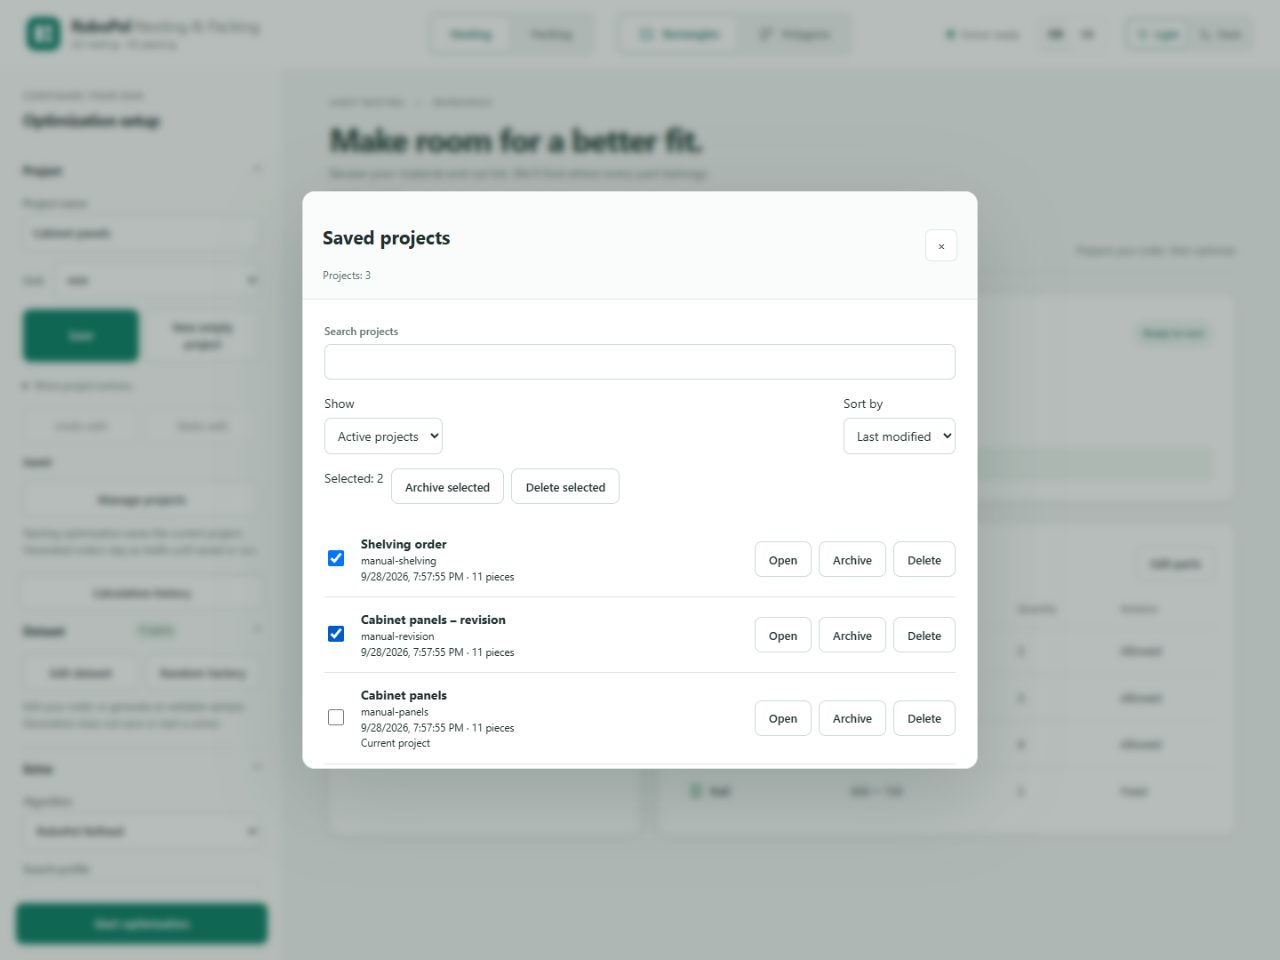This screenshot has height=960, width=1280.
Task: Open the Cabinet panels – revision project
Action: [x=783, y=635]
